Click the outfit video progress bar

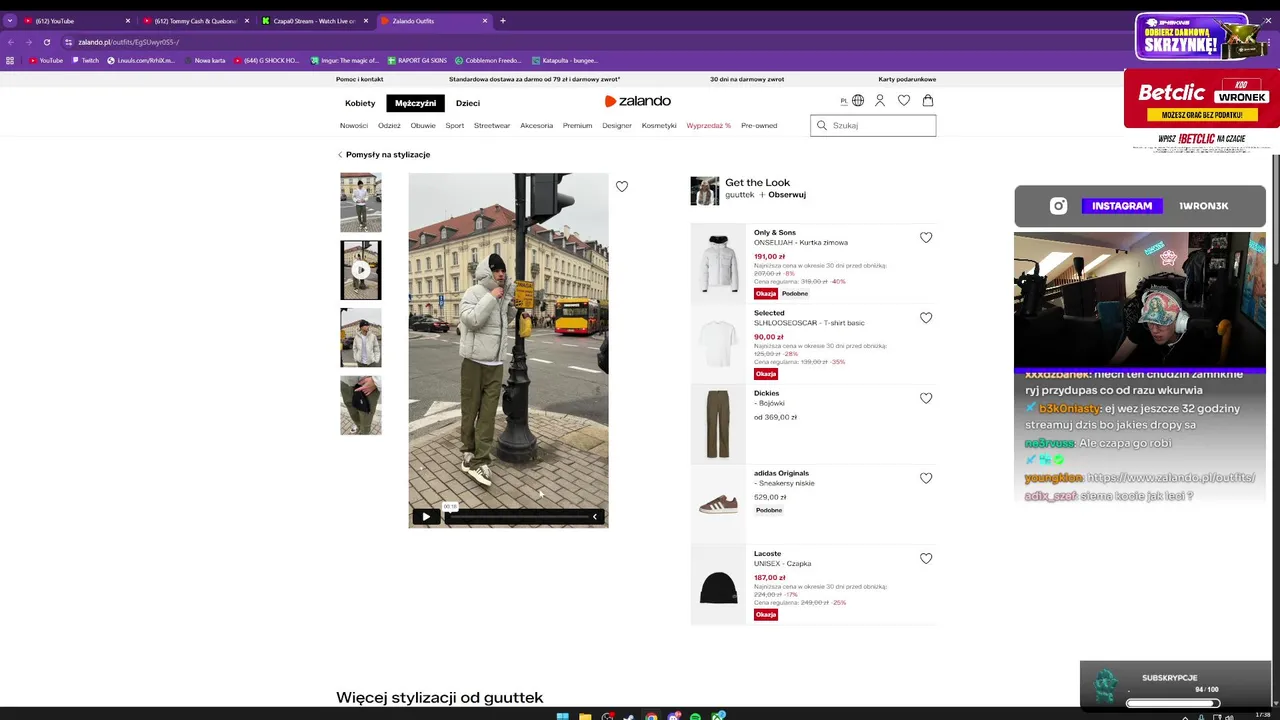click(x=518, y=517)
